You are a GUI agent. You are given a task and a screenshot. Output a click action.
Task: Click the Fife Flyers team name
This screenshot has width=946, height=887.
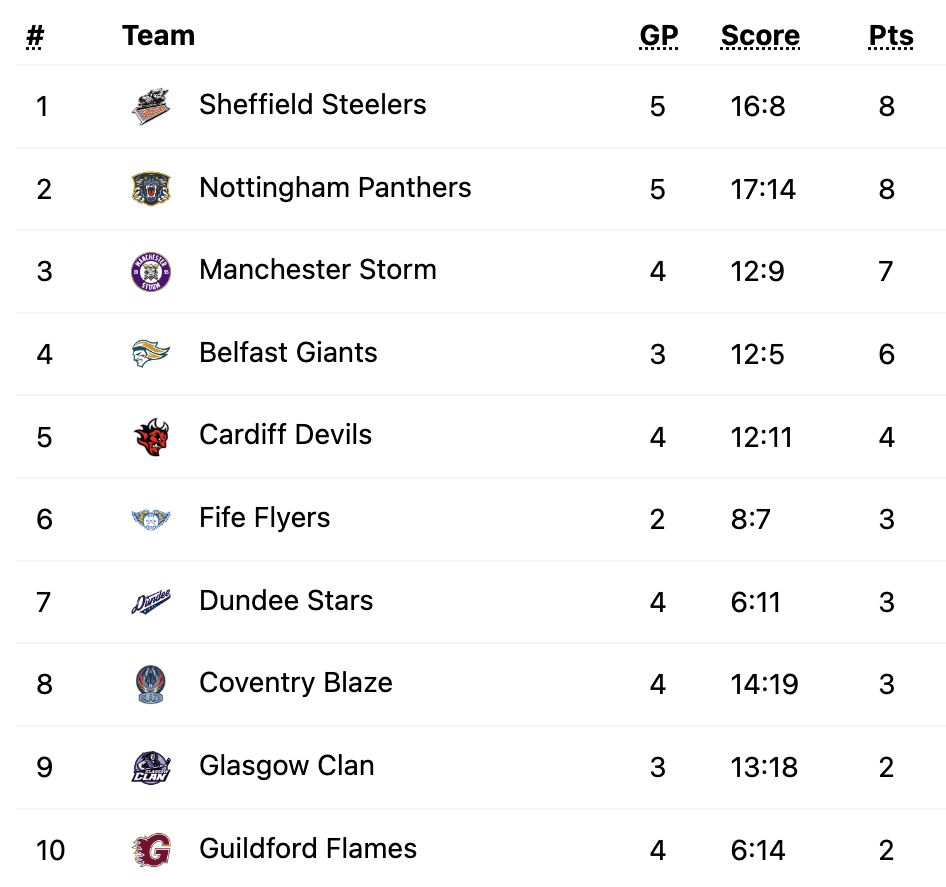[x=264, y=517]
